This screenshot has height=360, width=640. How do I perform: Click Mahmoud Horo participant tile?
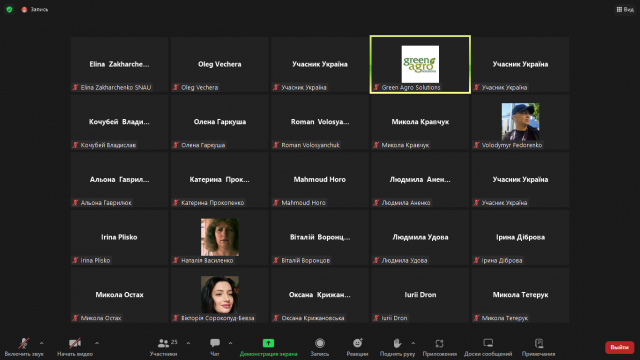pos(320,180)
